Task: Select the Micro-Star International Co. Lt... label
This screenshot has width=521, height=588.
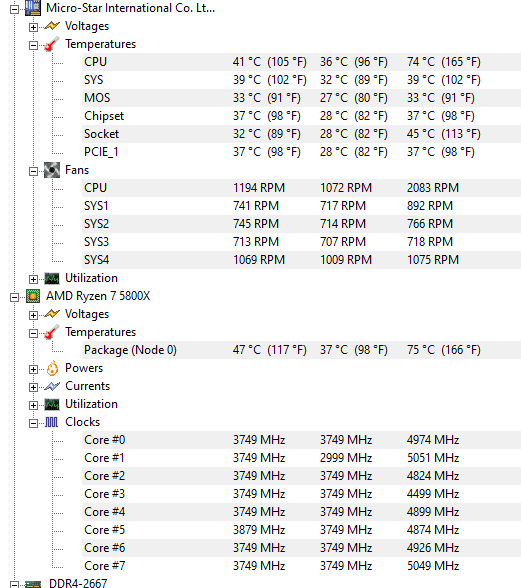Action: point(131,8)
